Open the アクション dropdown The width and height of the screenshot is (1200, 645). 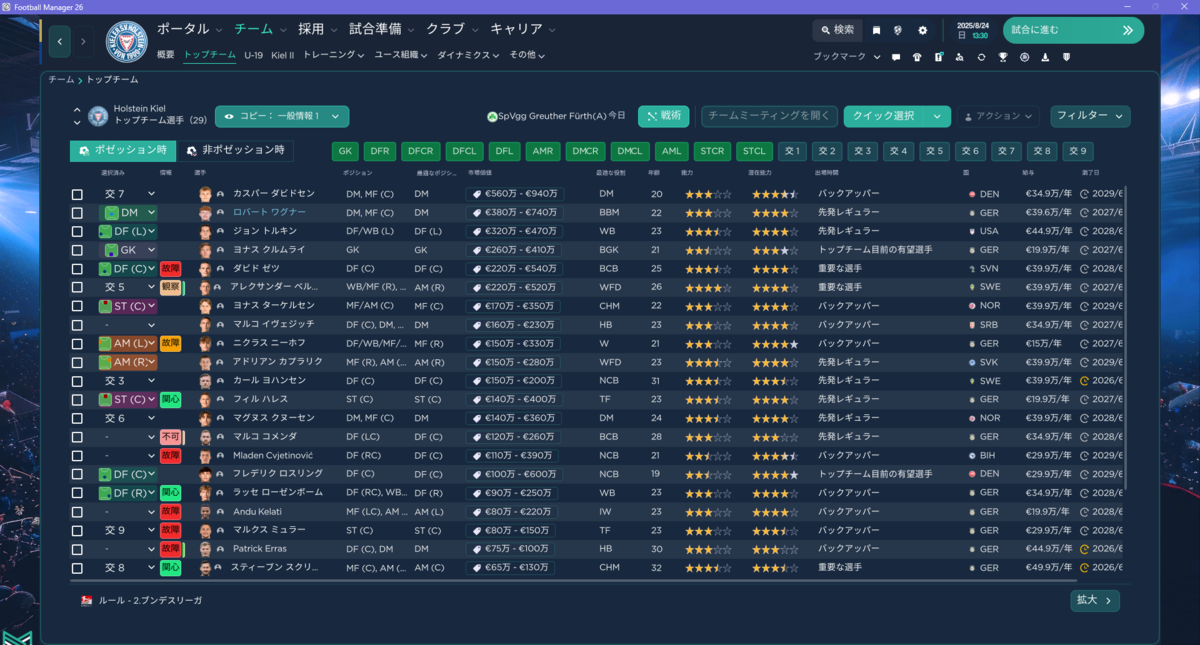[x=998, y=116]
